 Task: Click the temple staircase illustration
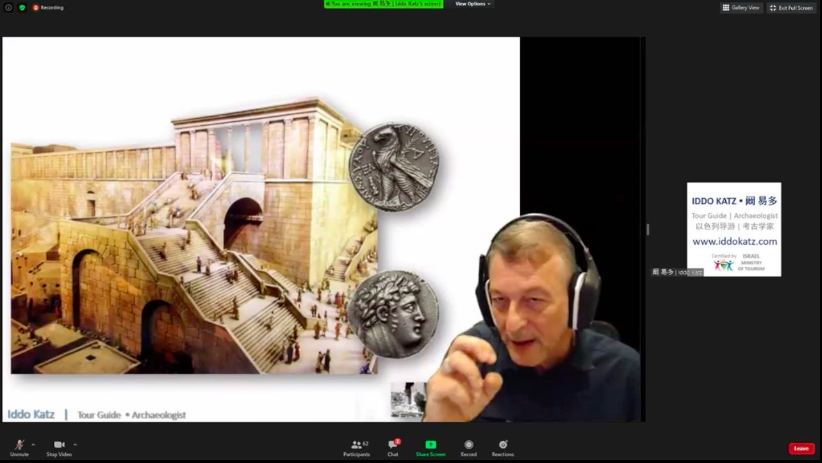pos(194,236)
